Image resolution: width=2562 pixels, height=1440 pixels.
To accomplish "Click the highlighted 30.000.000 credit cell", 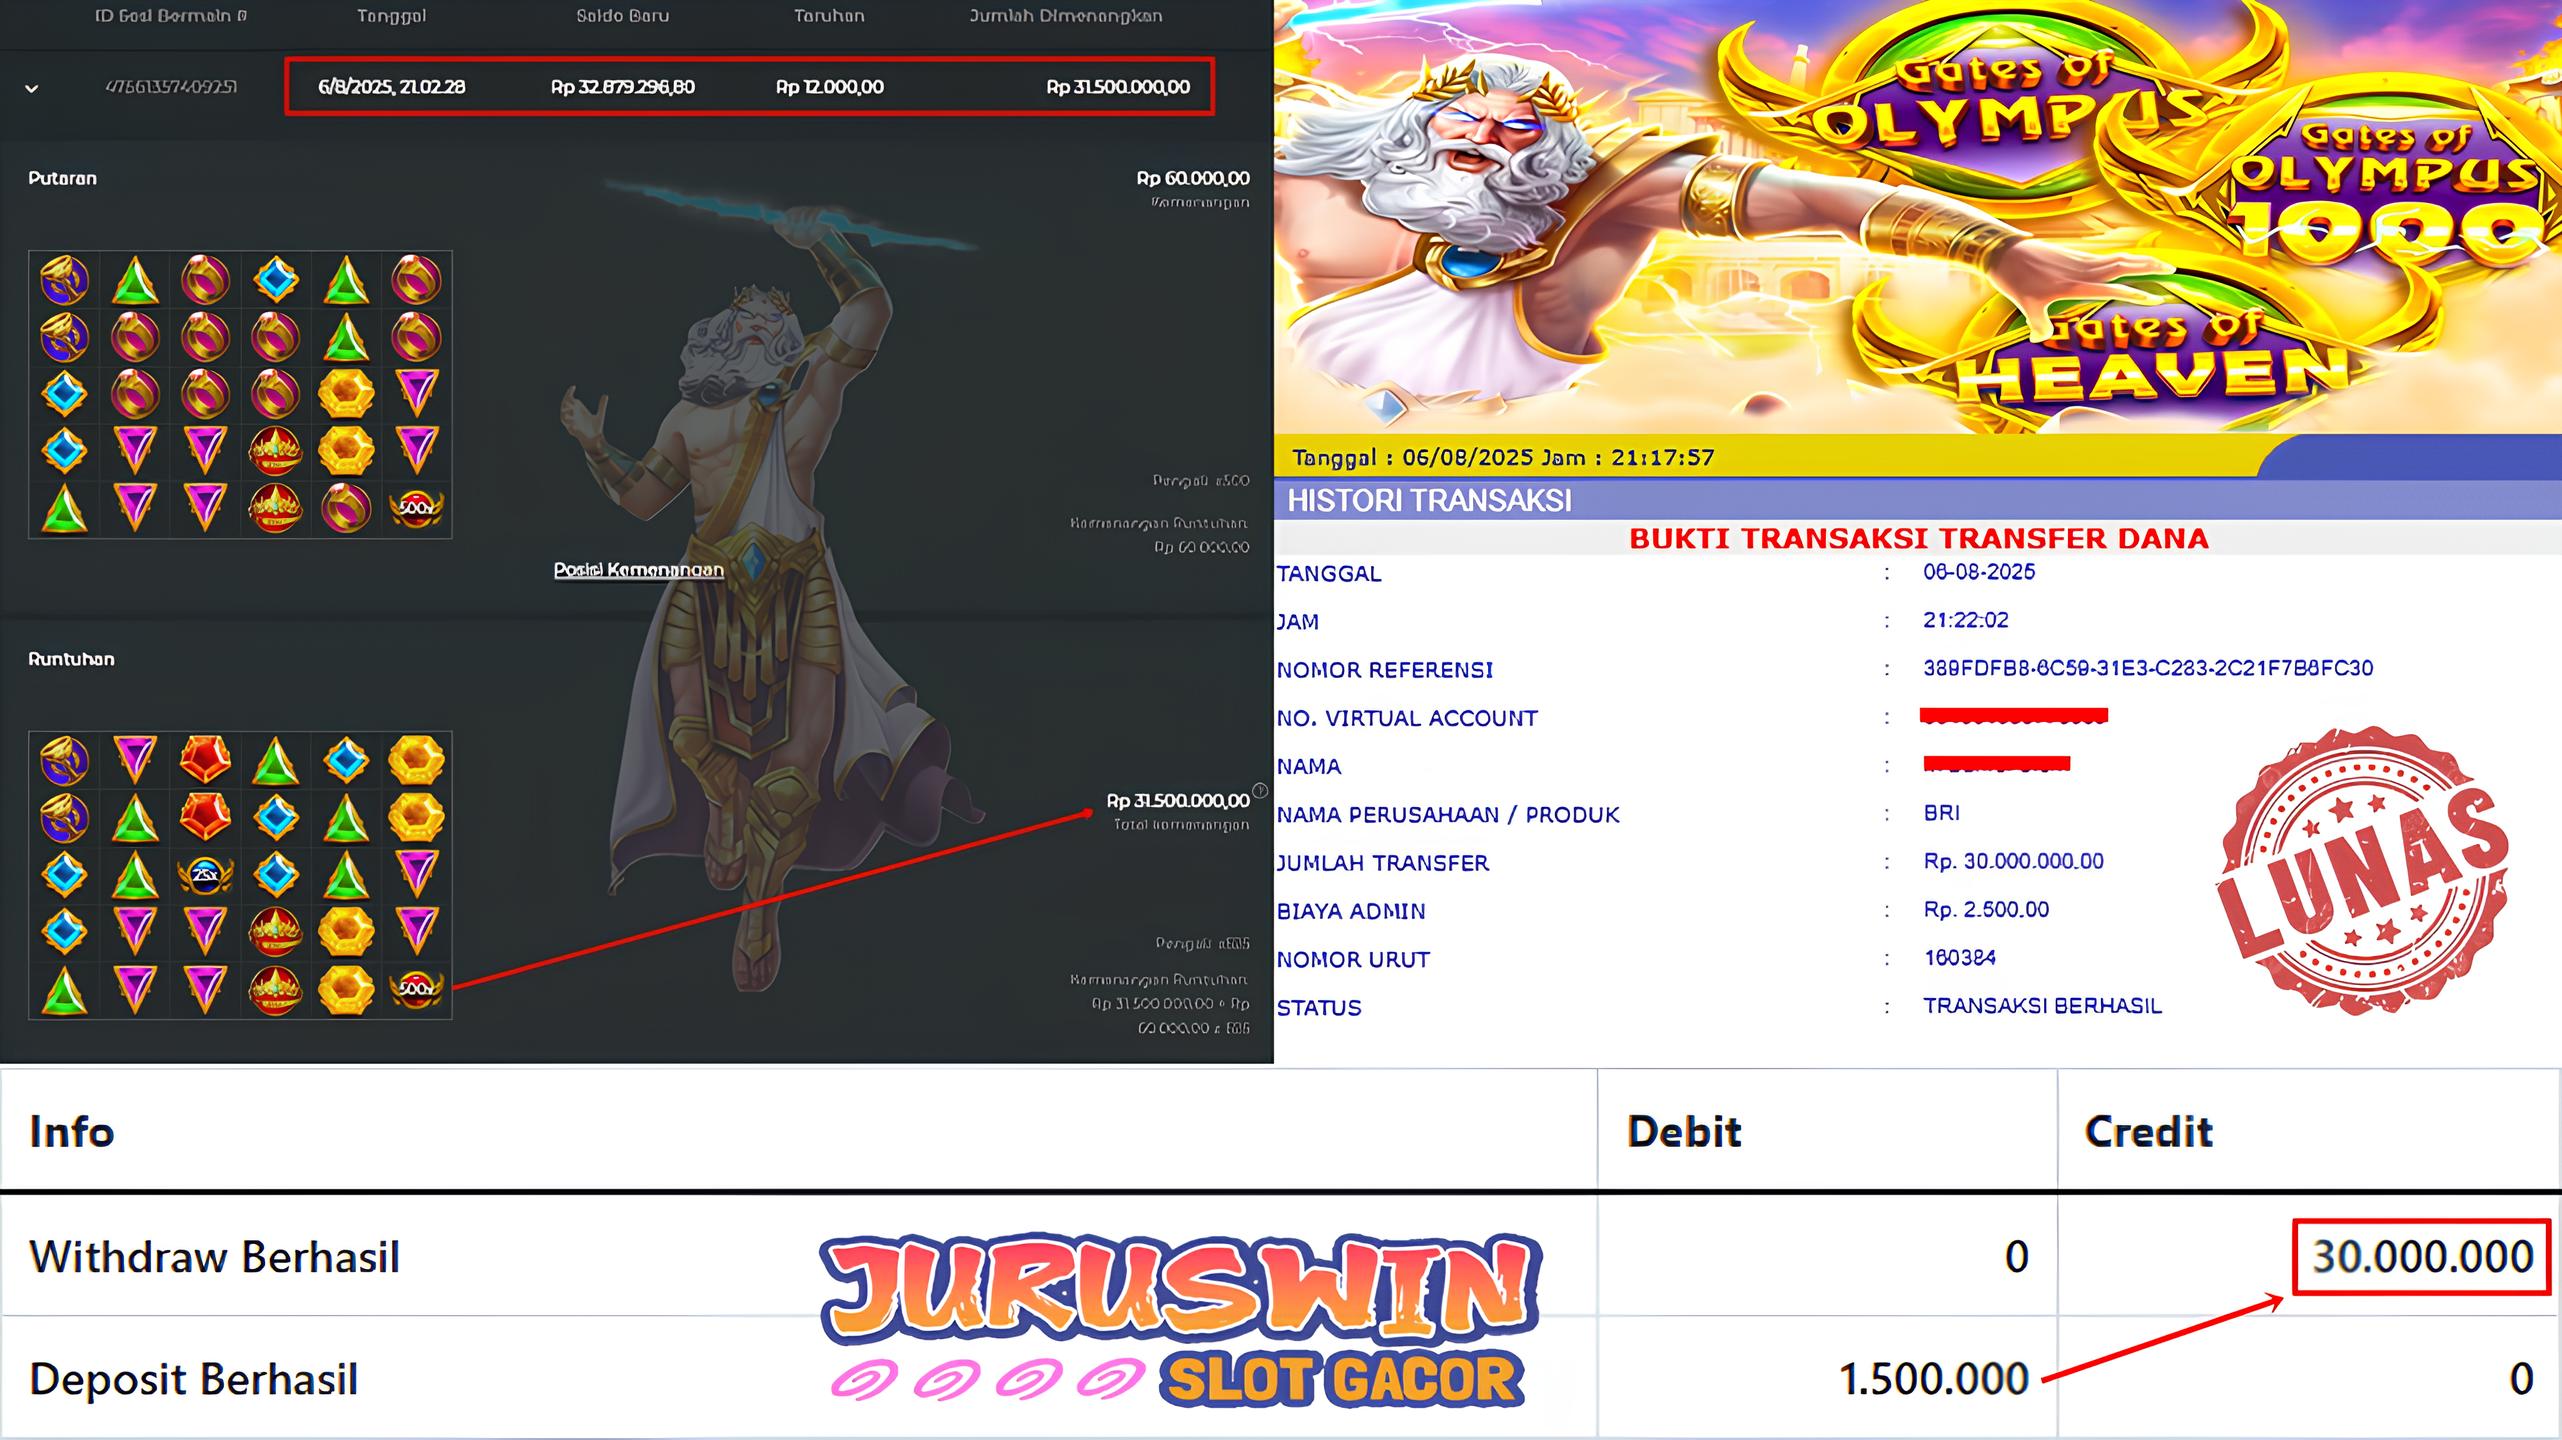I will [x=2421, y=1257].
